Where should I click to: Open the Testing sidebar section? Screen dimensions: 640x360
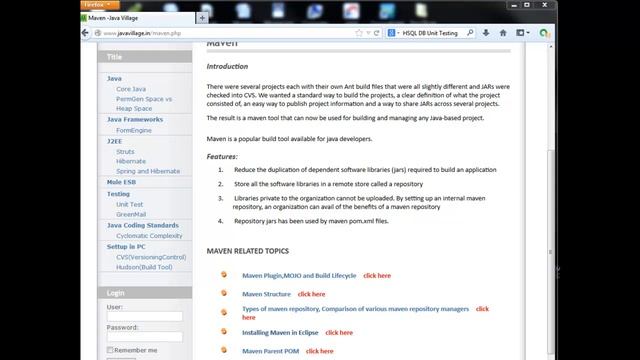pyautogui.click(x=118, y=194)
